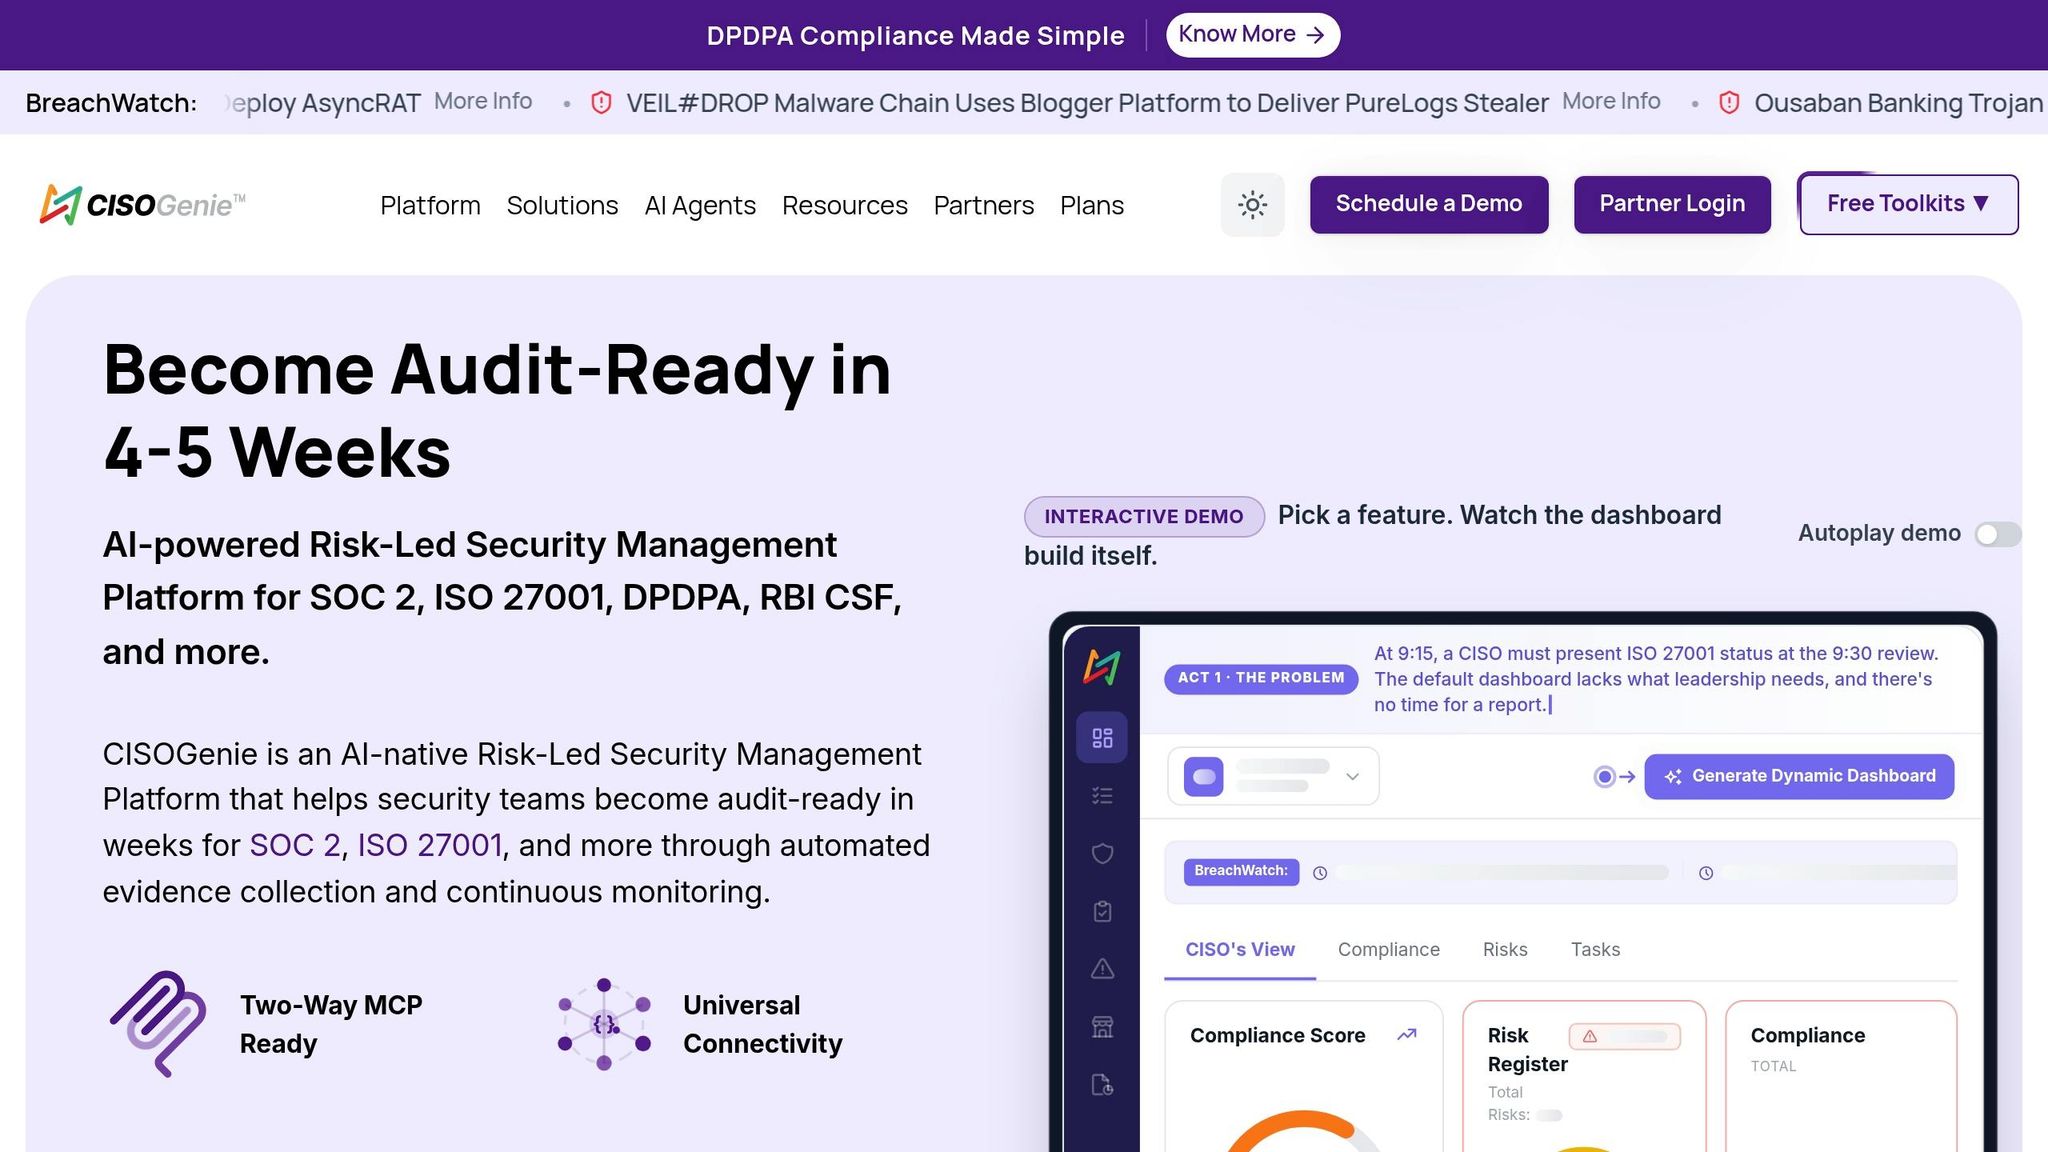
Task: Open the storefront icon in demo sidebar
Action: click(x=1102, y=1027)
